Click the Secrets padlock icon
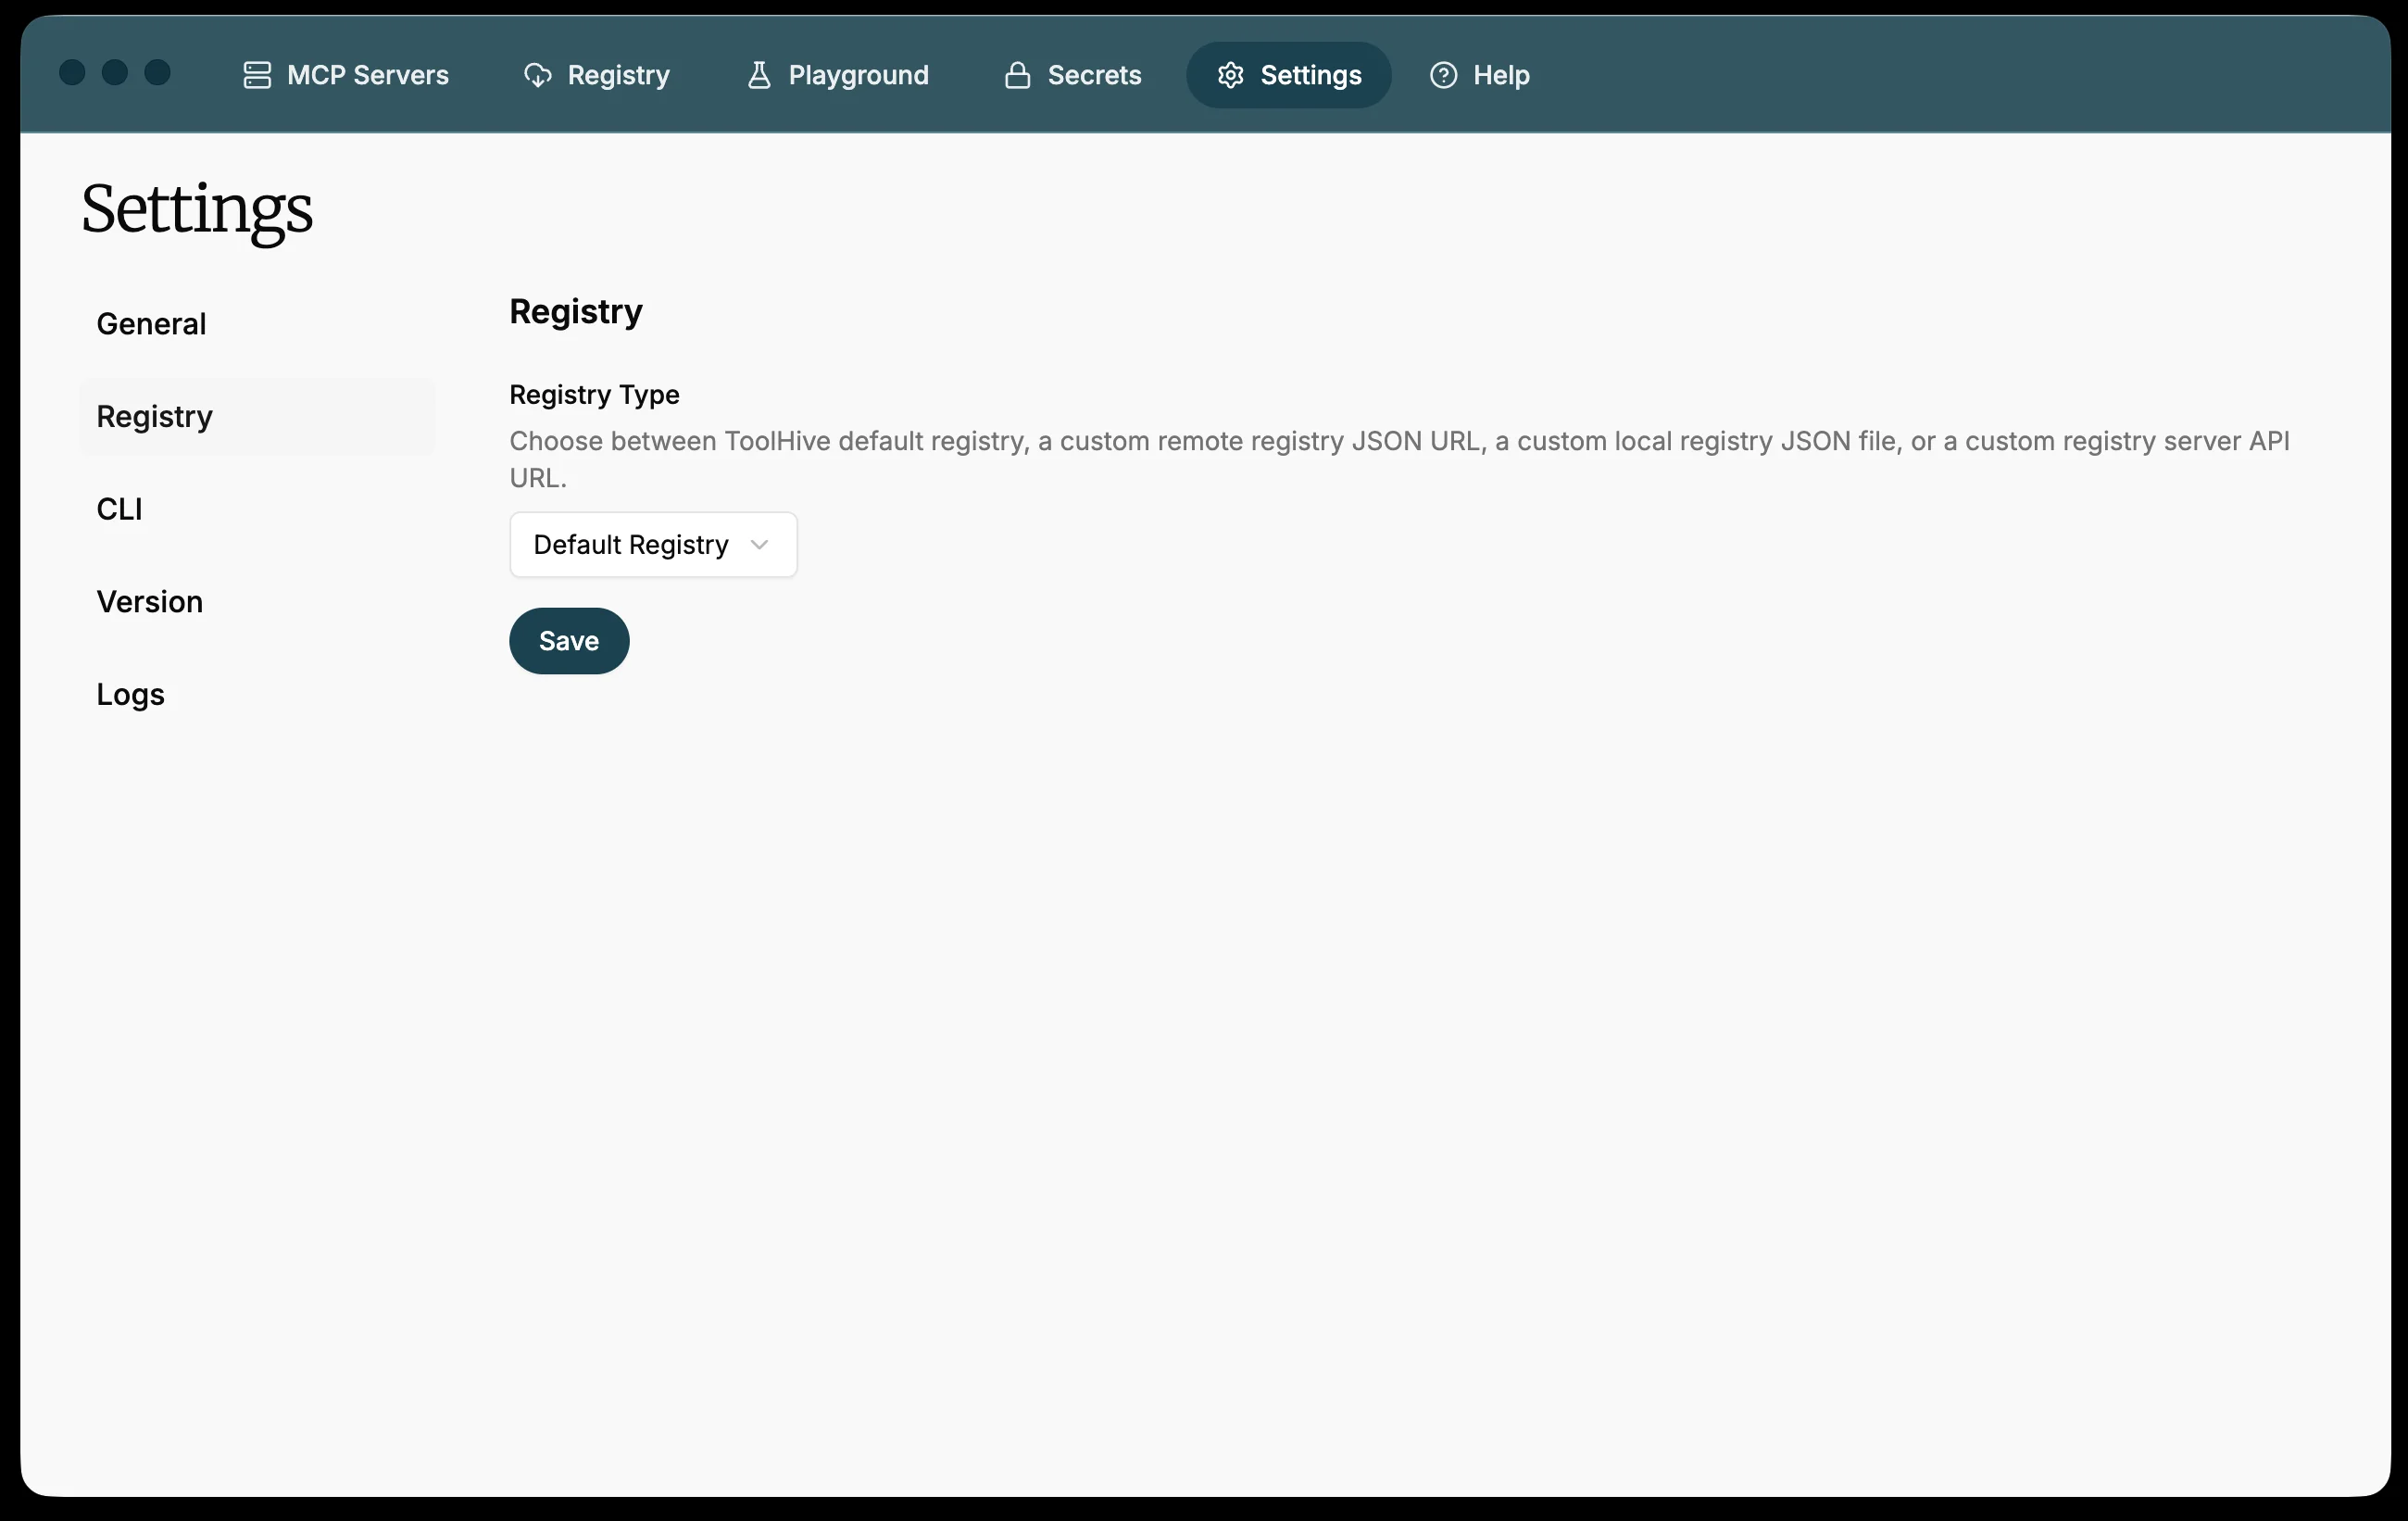2408x1521 pixels. pos(1017,75)
